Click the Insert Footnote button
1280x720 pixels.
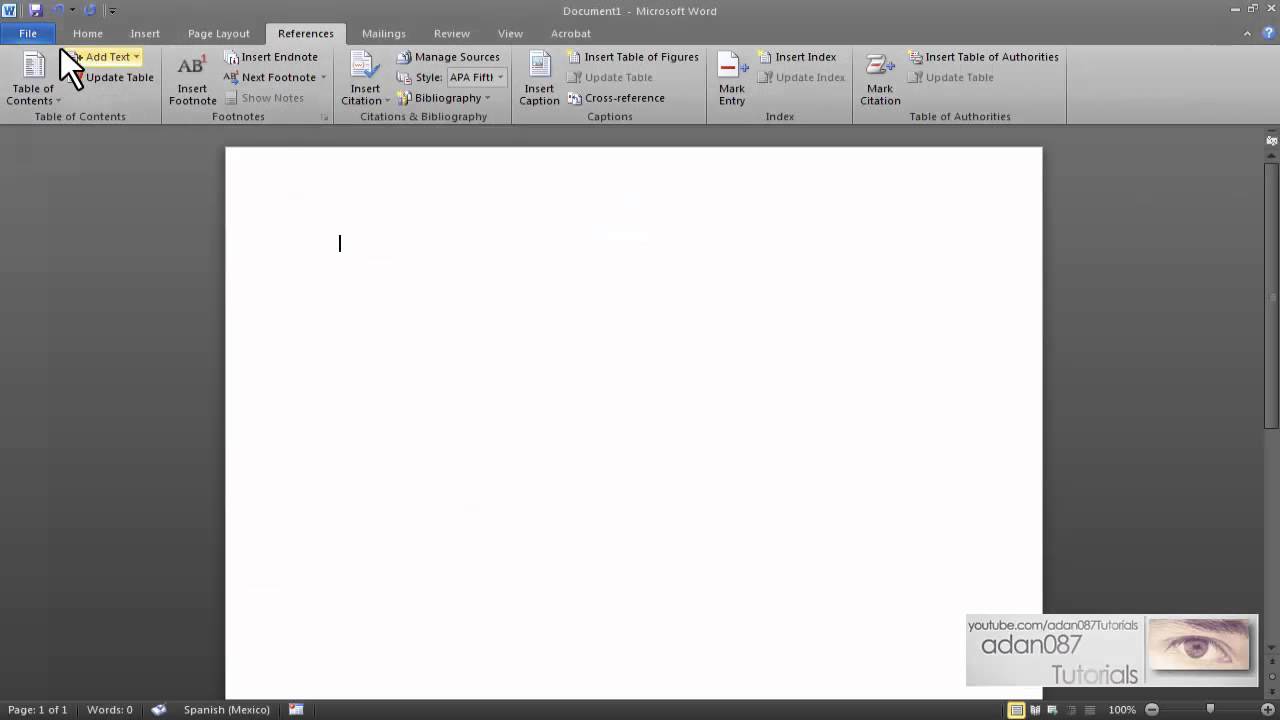(x=192, y=78)
